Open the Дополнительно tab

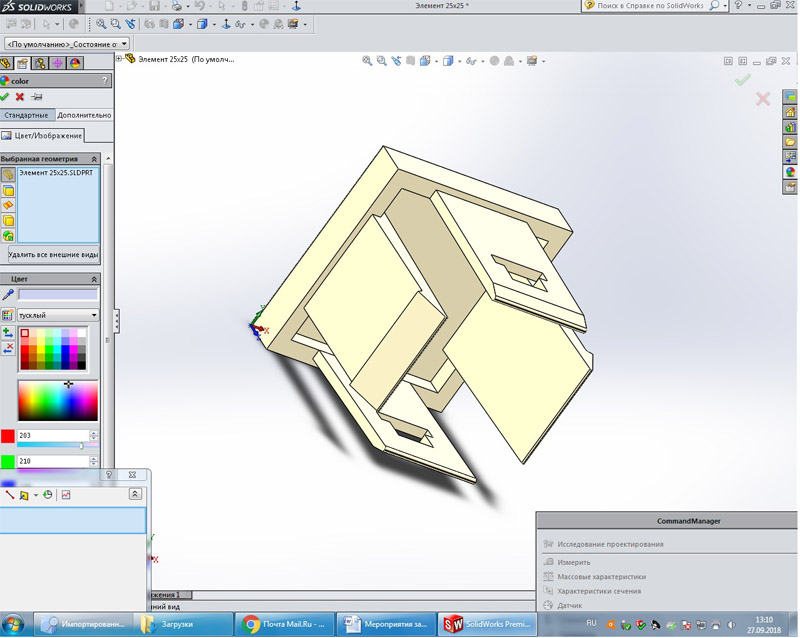[x=84, y=115]
